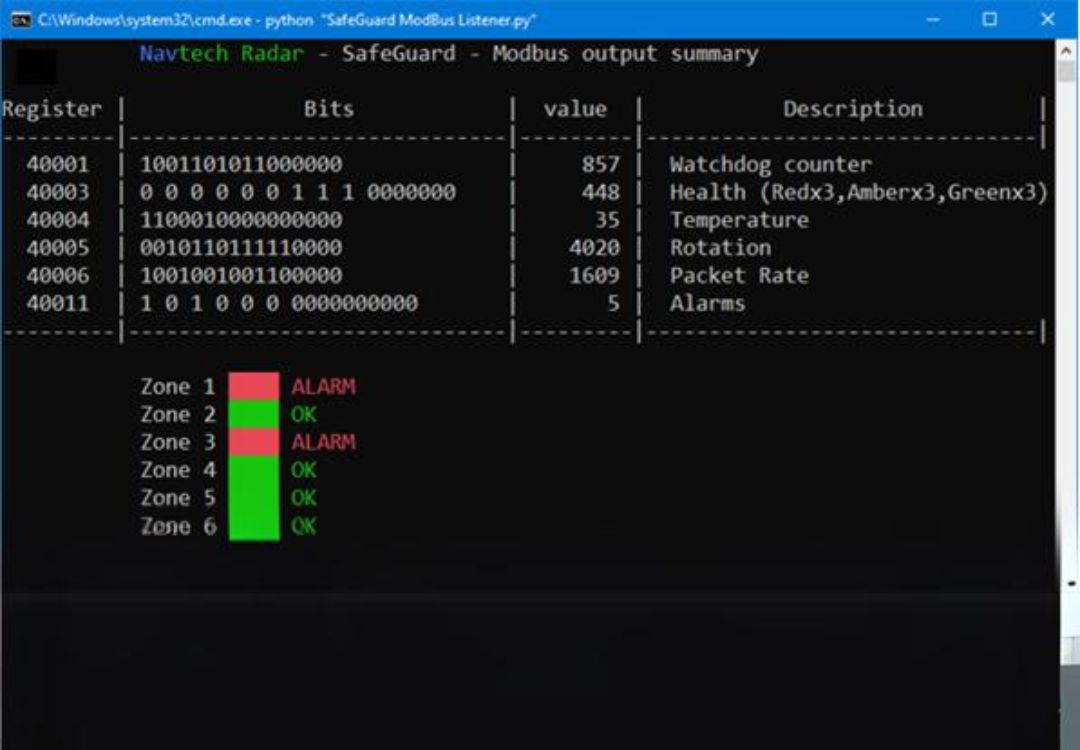1080x750 pixels.
Task: Click the 'Zone 1' label
Action: [x=178, y=386]
